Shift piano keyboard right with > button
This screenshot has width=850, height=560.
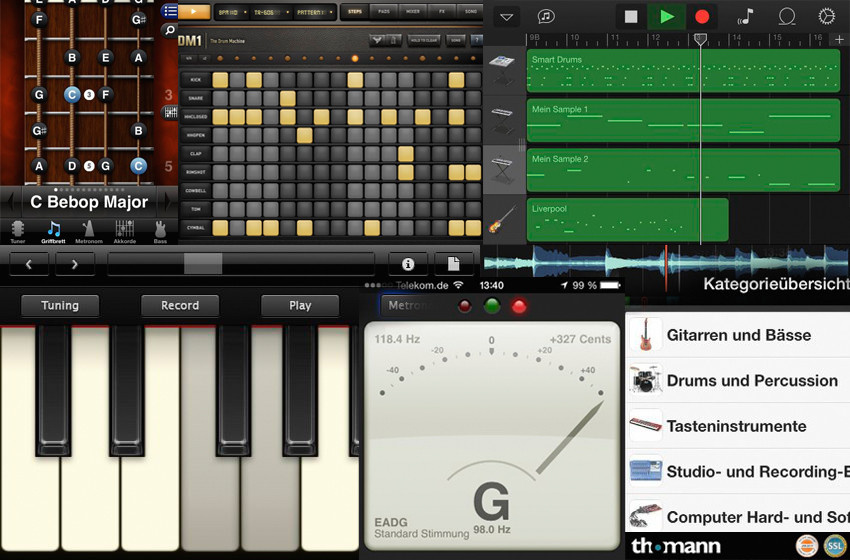75,264
